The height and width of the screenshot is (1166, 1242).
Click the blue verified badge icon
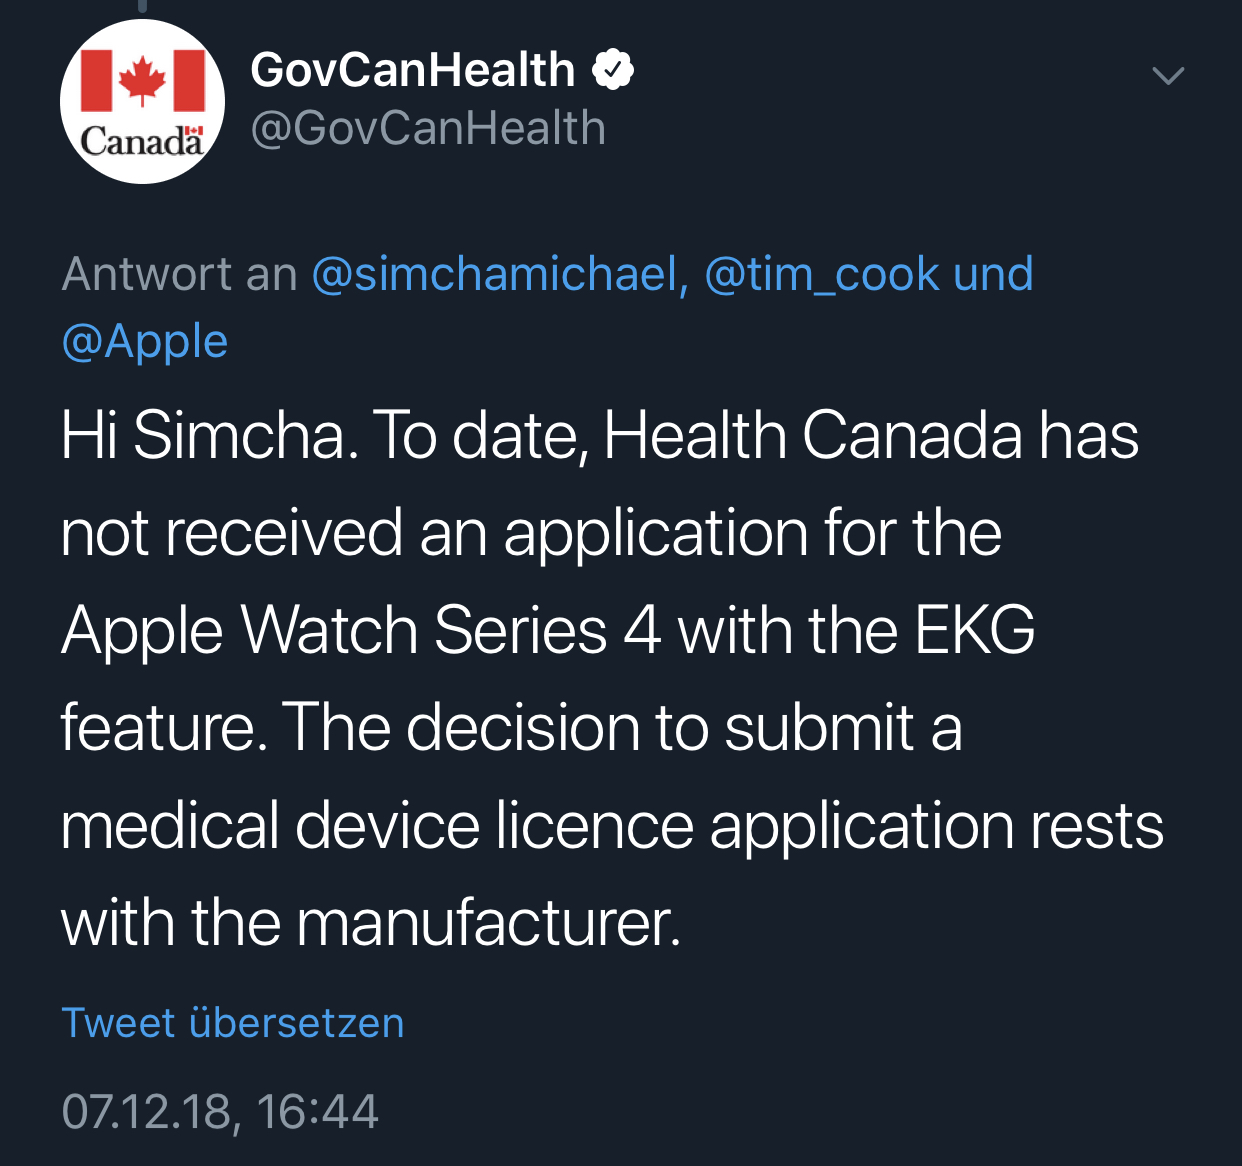[x=613, y=70]
